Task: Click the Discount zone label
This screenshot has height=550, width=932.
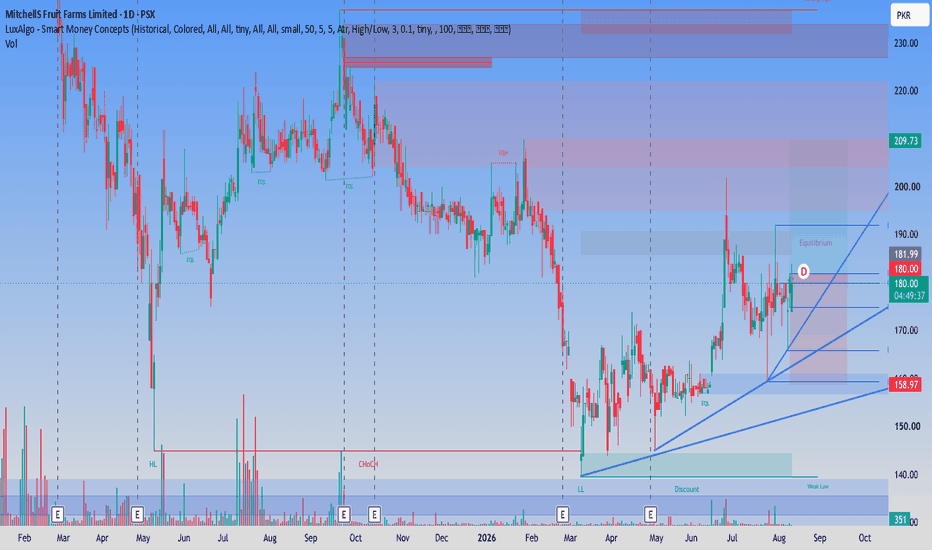Action: coord(687,489)
